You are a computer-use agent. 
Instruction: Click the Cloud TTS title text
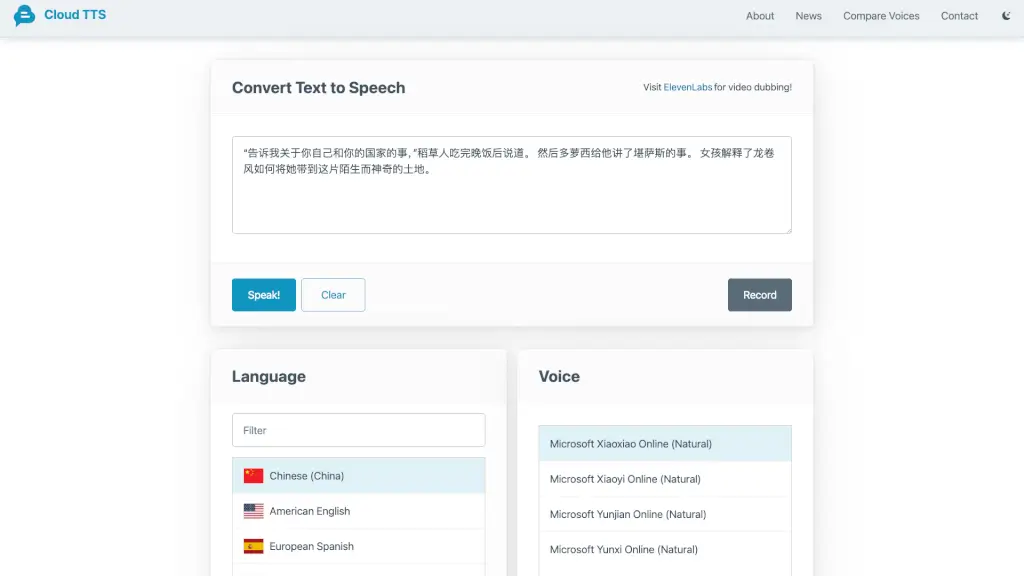coord(75,15)
